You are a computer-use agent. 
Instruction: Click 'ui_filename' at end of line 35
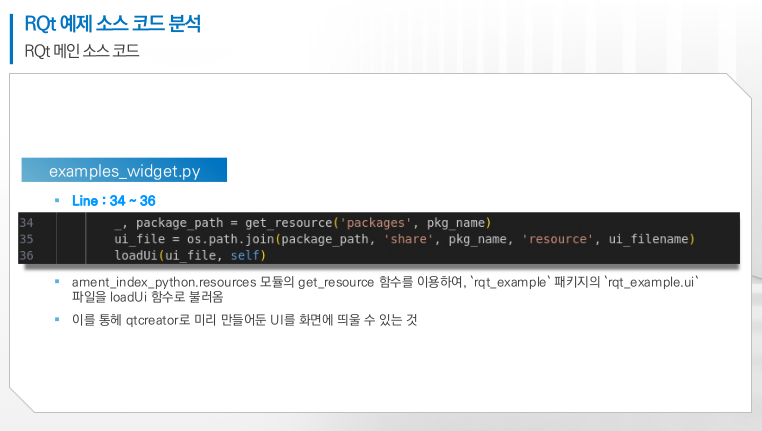pyautogui.click(x=648, y=239)
